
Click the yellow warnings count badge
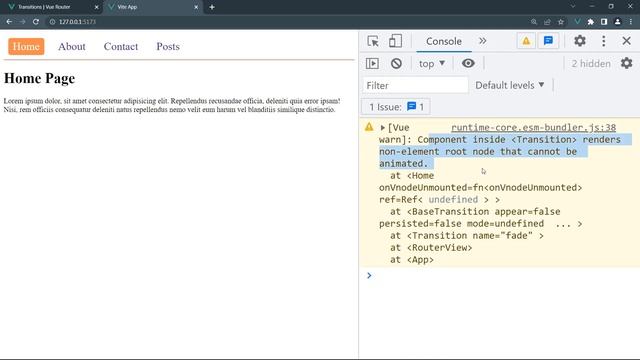tap(526, 41)
